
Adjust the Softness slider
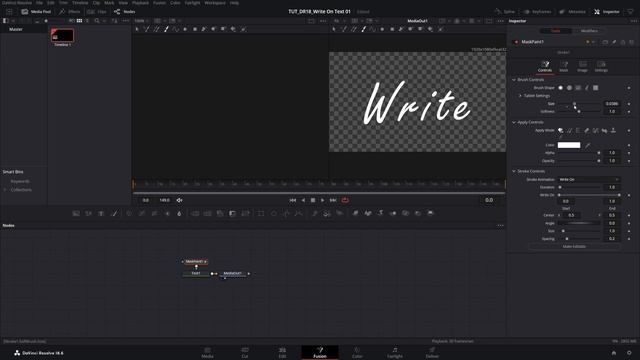point(580,111)
